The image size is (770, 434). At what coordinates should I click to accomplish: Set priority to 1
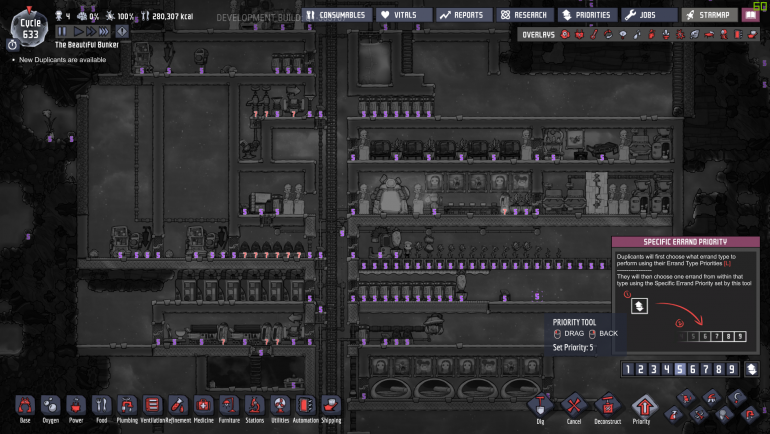tap(628, 369)
